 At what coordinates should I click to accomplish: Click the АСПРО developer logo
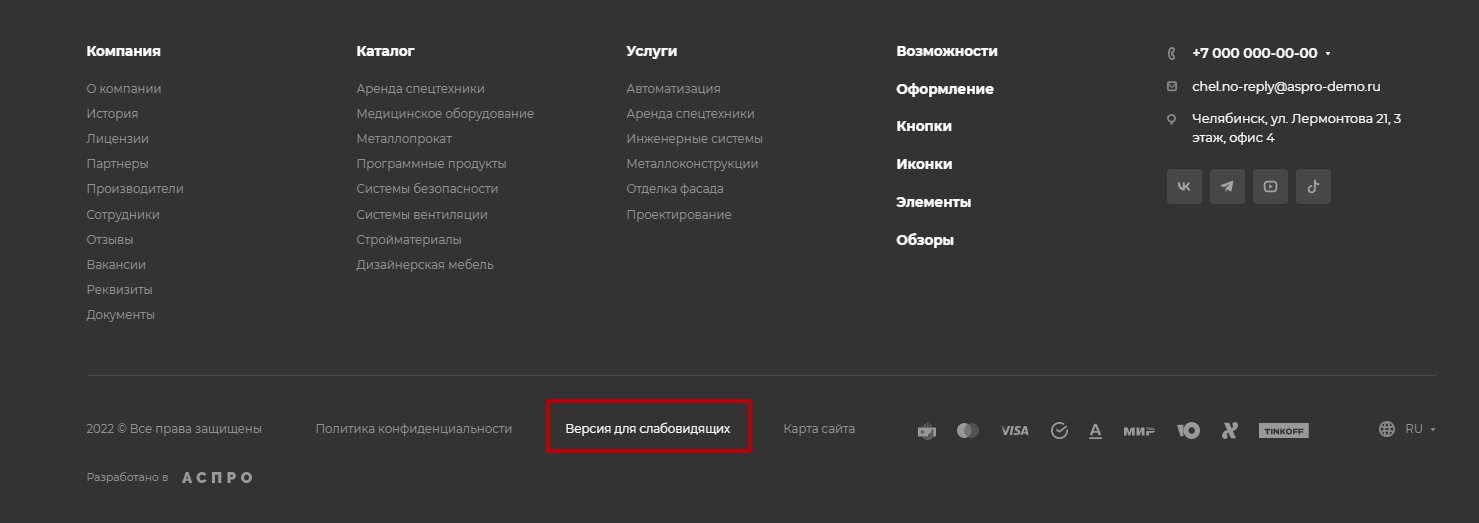(217, 478)
